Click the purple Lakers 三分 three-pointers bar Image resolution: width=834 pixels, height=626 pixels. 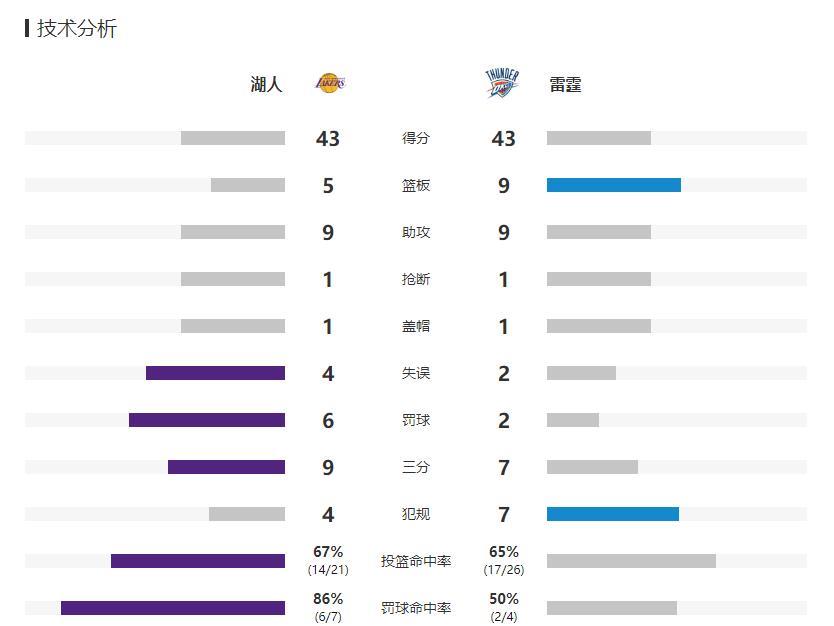[x=227, y=467]
